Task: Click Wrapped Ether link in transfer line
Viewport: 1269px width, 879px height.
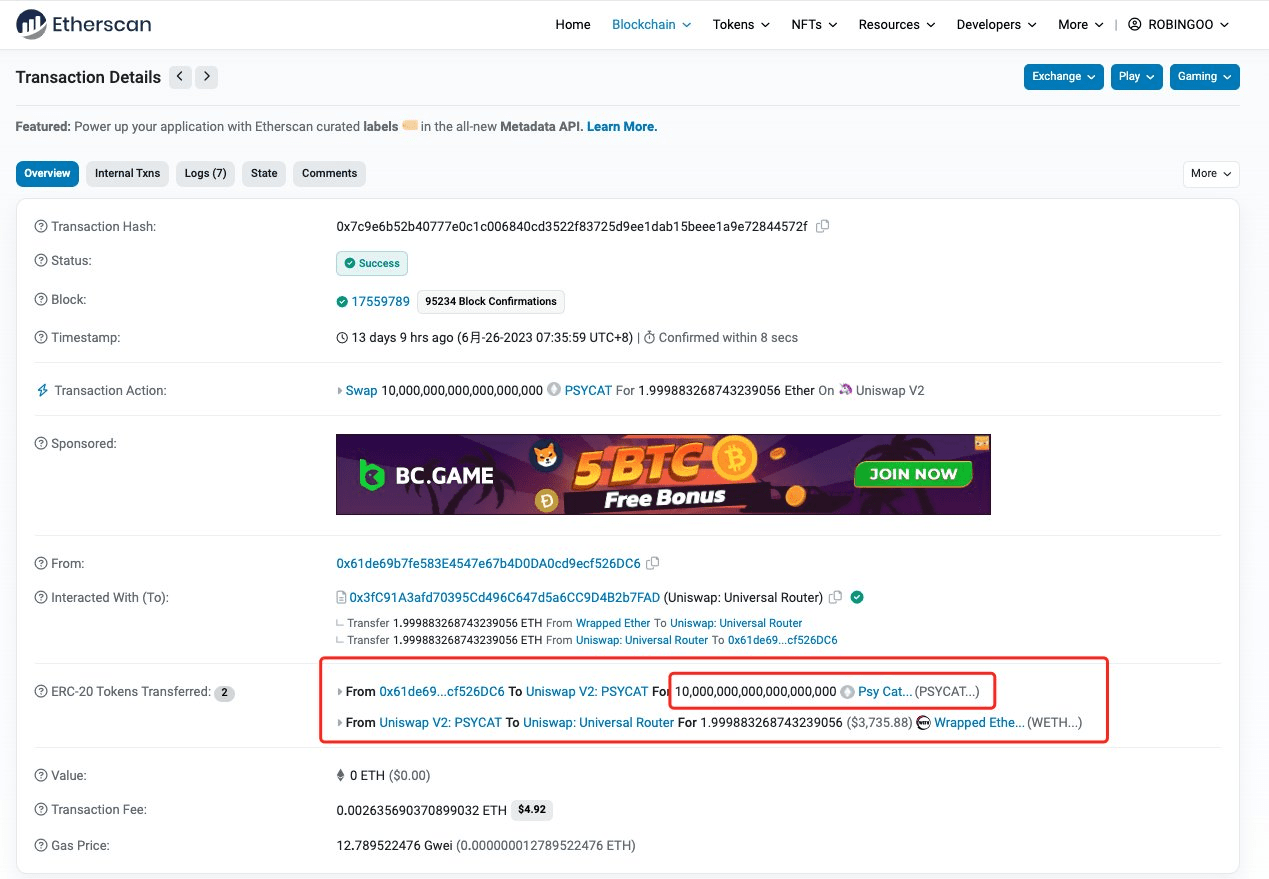Action: click(x=613, y=624)
